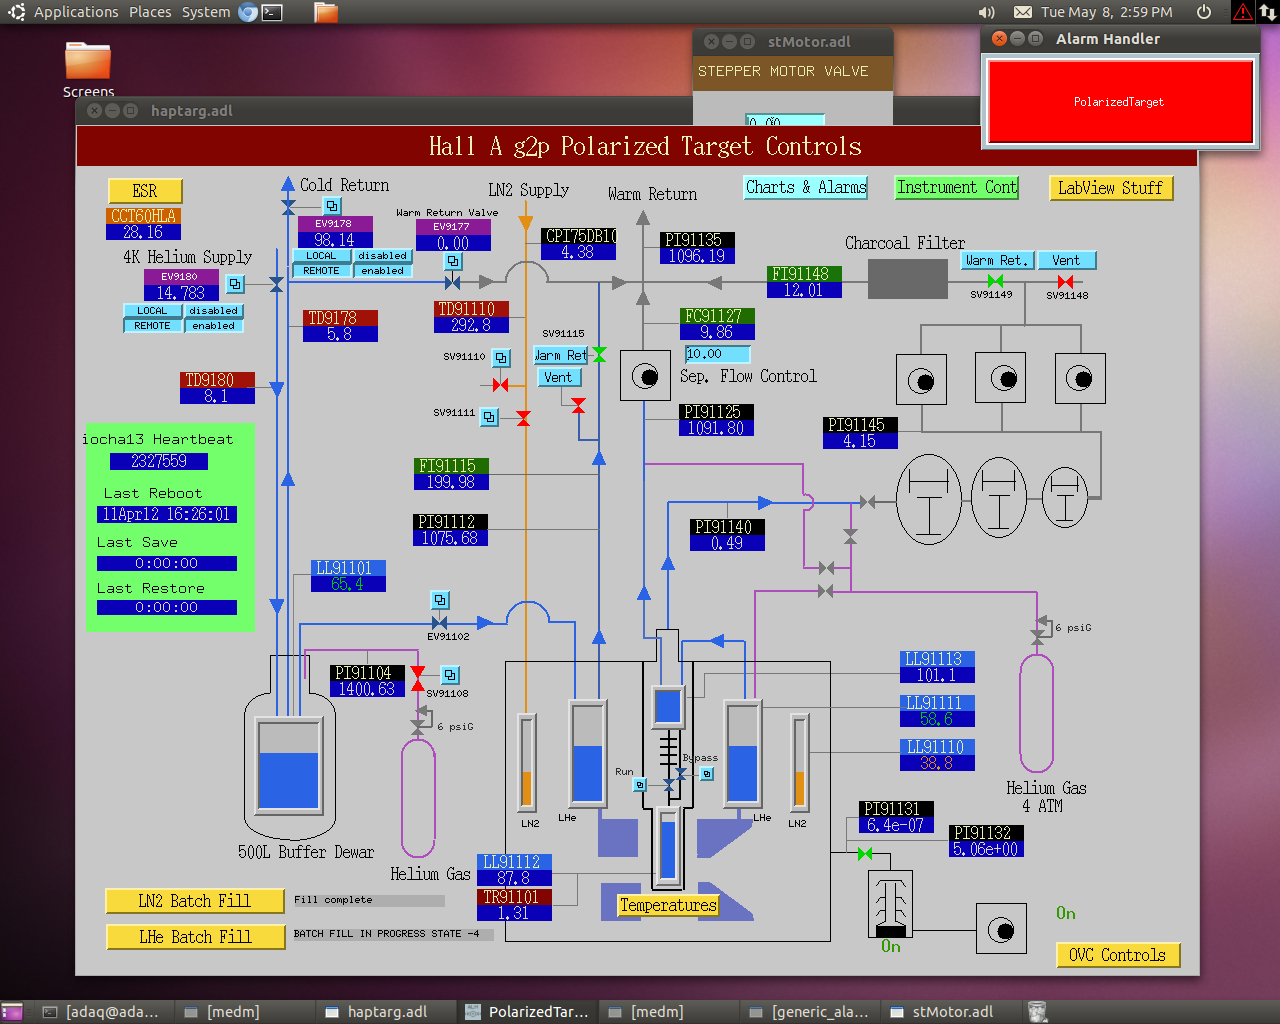Click PI91135 value 1096.19
1280x1024 pixels.
(x=697, y=256)
